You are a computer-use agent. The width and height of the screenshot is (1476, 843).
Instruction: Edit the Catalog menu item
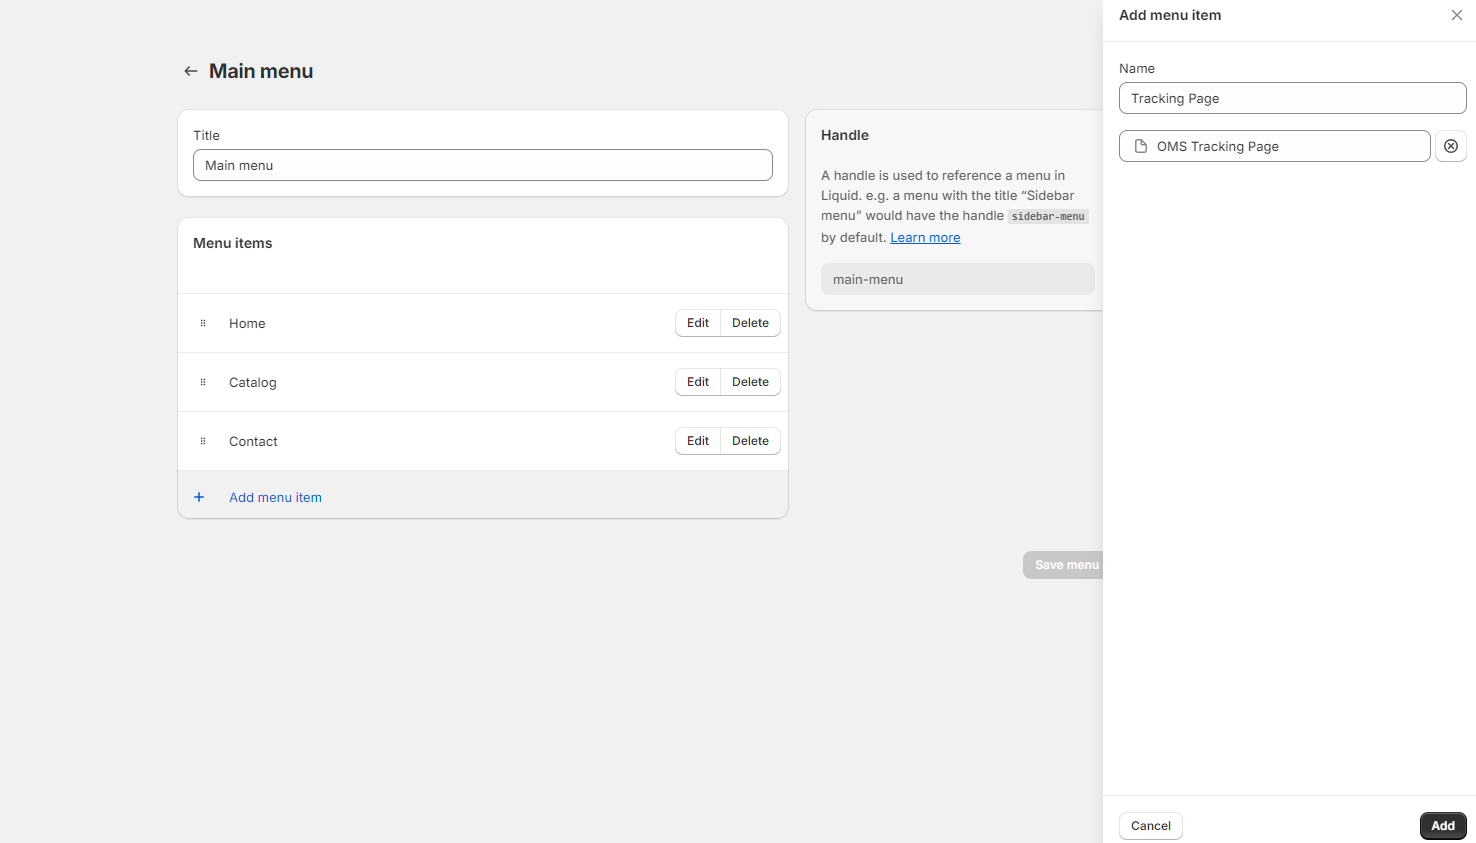(697, 382)
